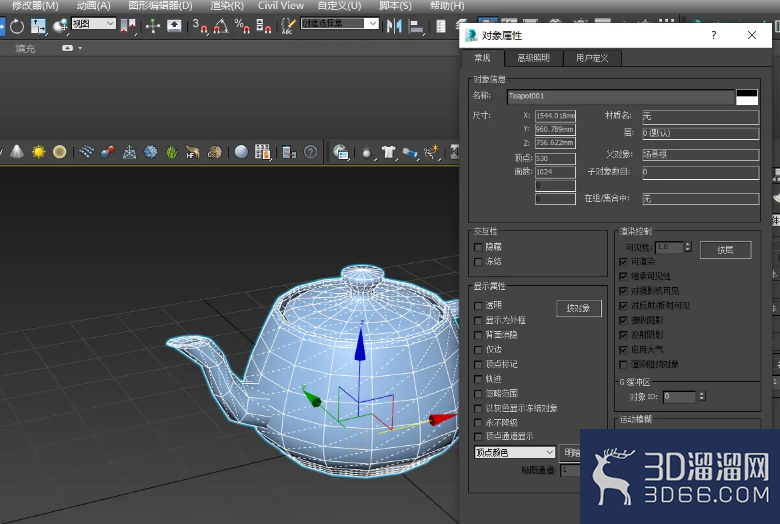Open the Civil View menu
The width and height of the screenshot is (780, 524).
pos(281,6)
